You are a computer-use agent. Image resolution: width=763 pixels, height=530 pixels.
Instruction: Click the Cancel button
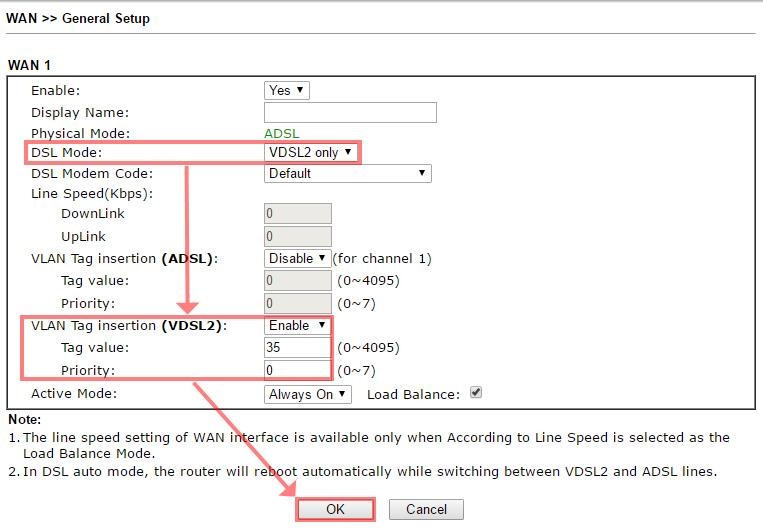(426, 509)
